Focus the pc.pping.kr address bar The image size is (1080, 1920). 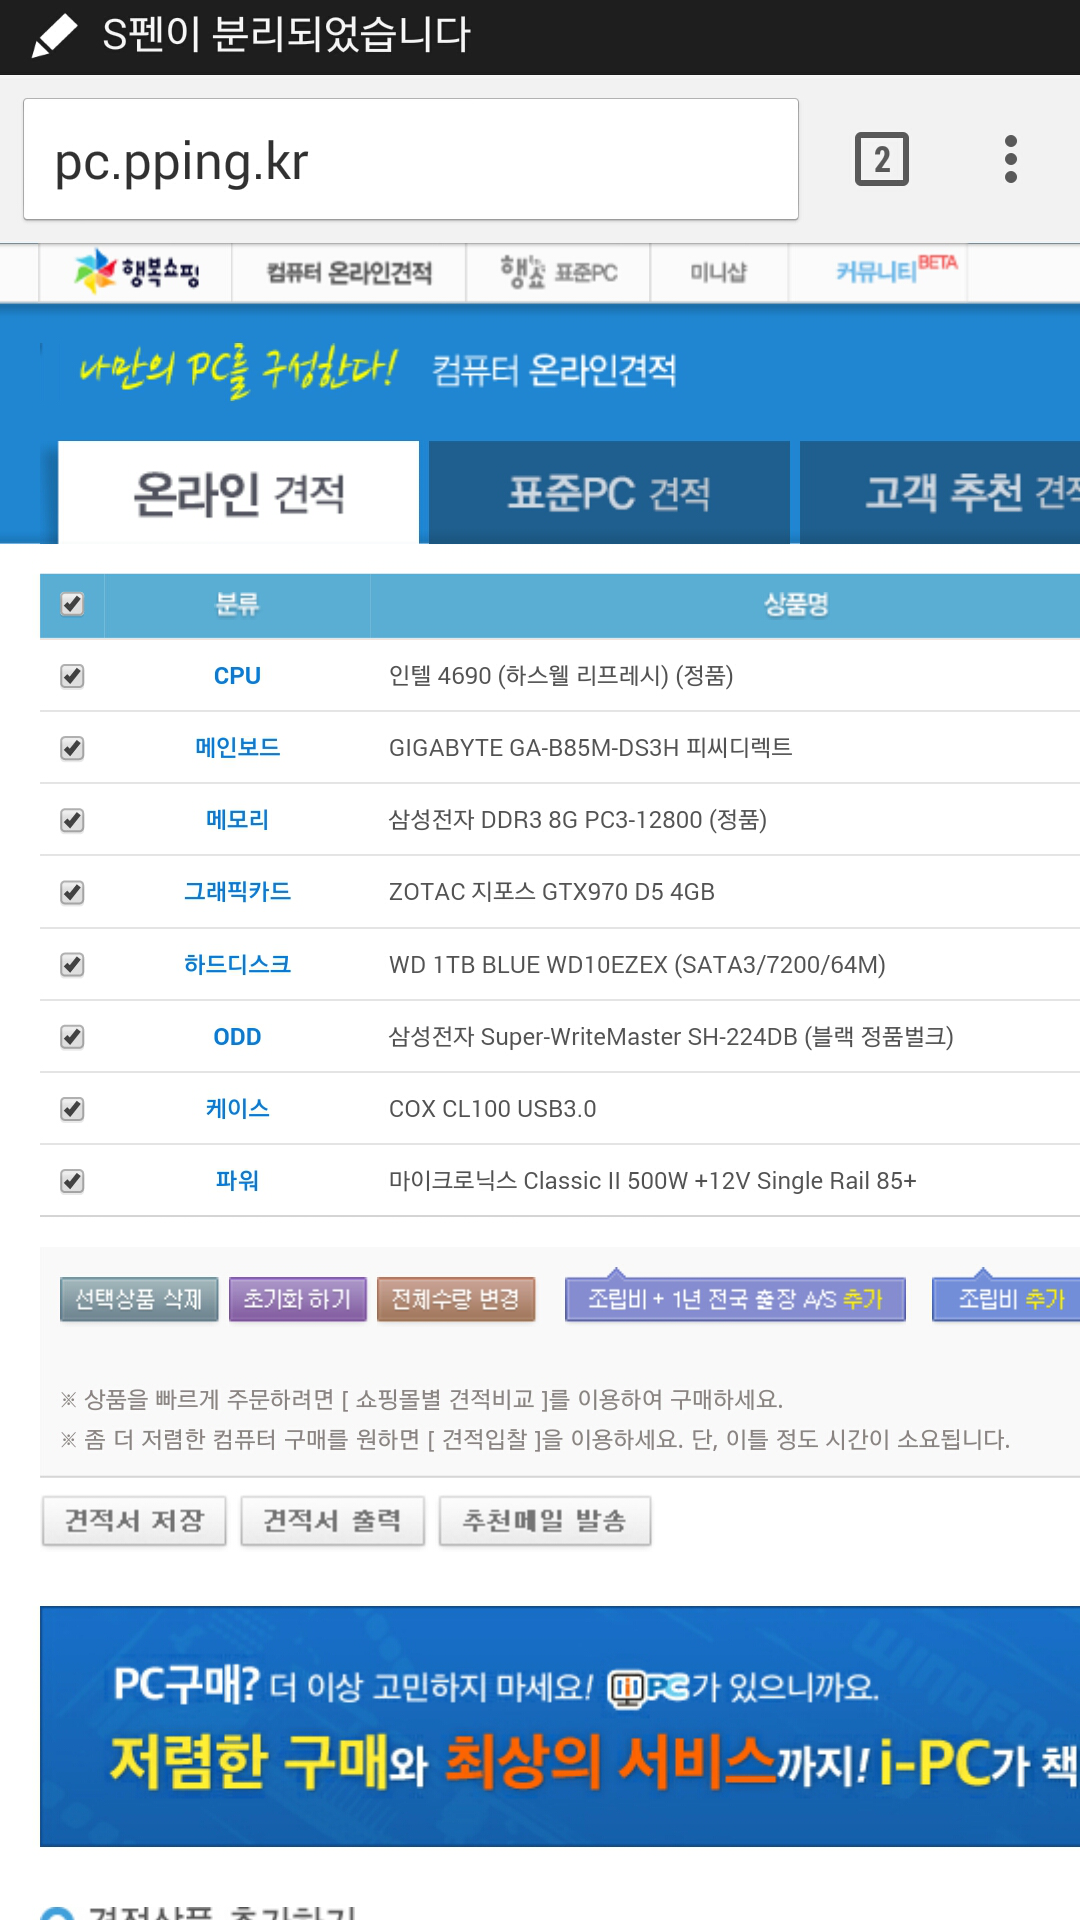(411, 159)
